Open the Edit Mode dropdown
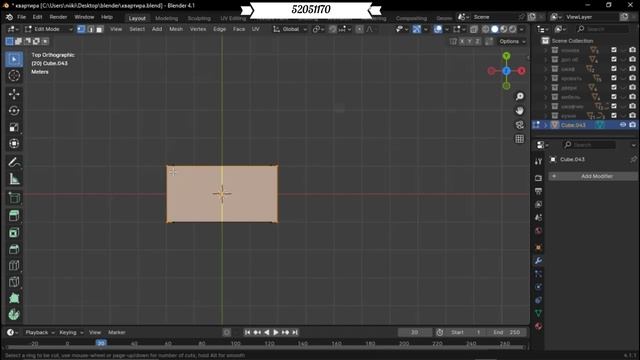 pos(48,29)
